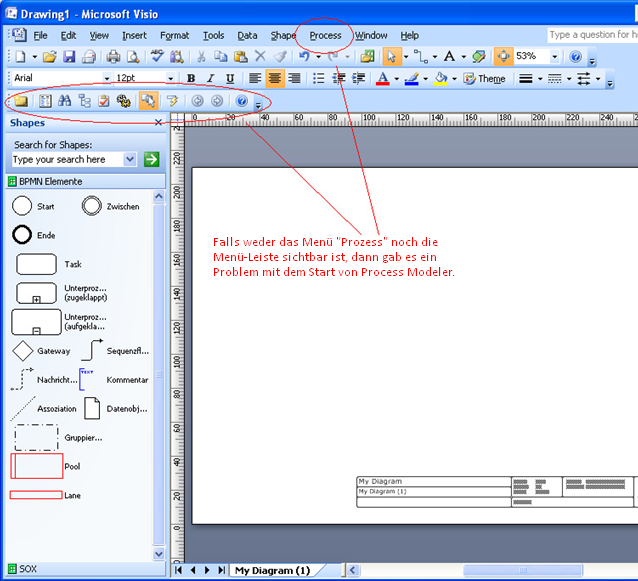The width and height of the screenshot is (638, 581).
Task: Enable left text alignment
Action: (x=255, y=78)
